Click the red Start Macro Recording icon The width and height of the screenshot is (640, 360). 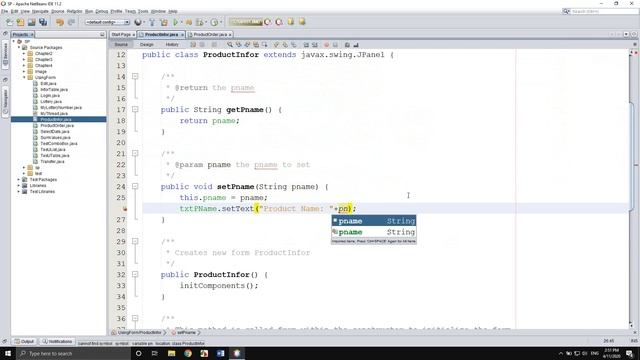(x=326, y=44)
